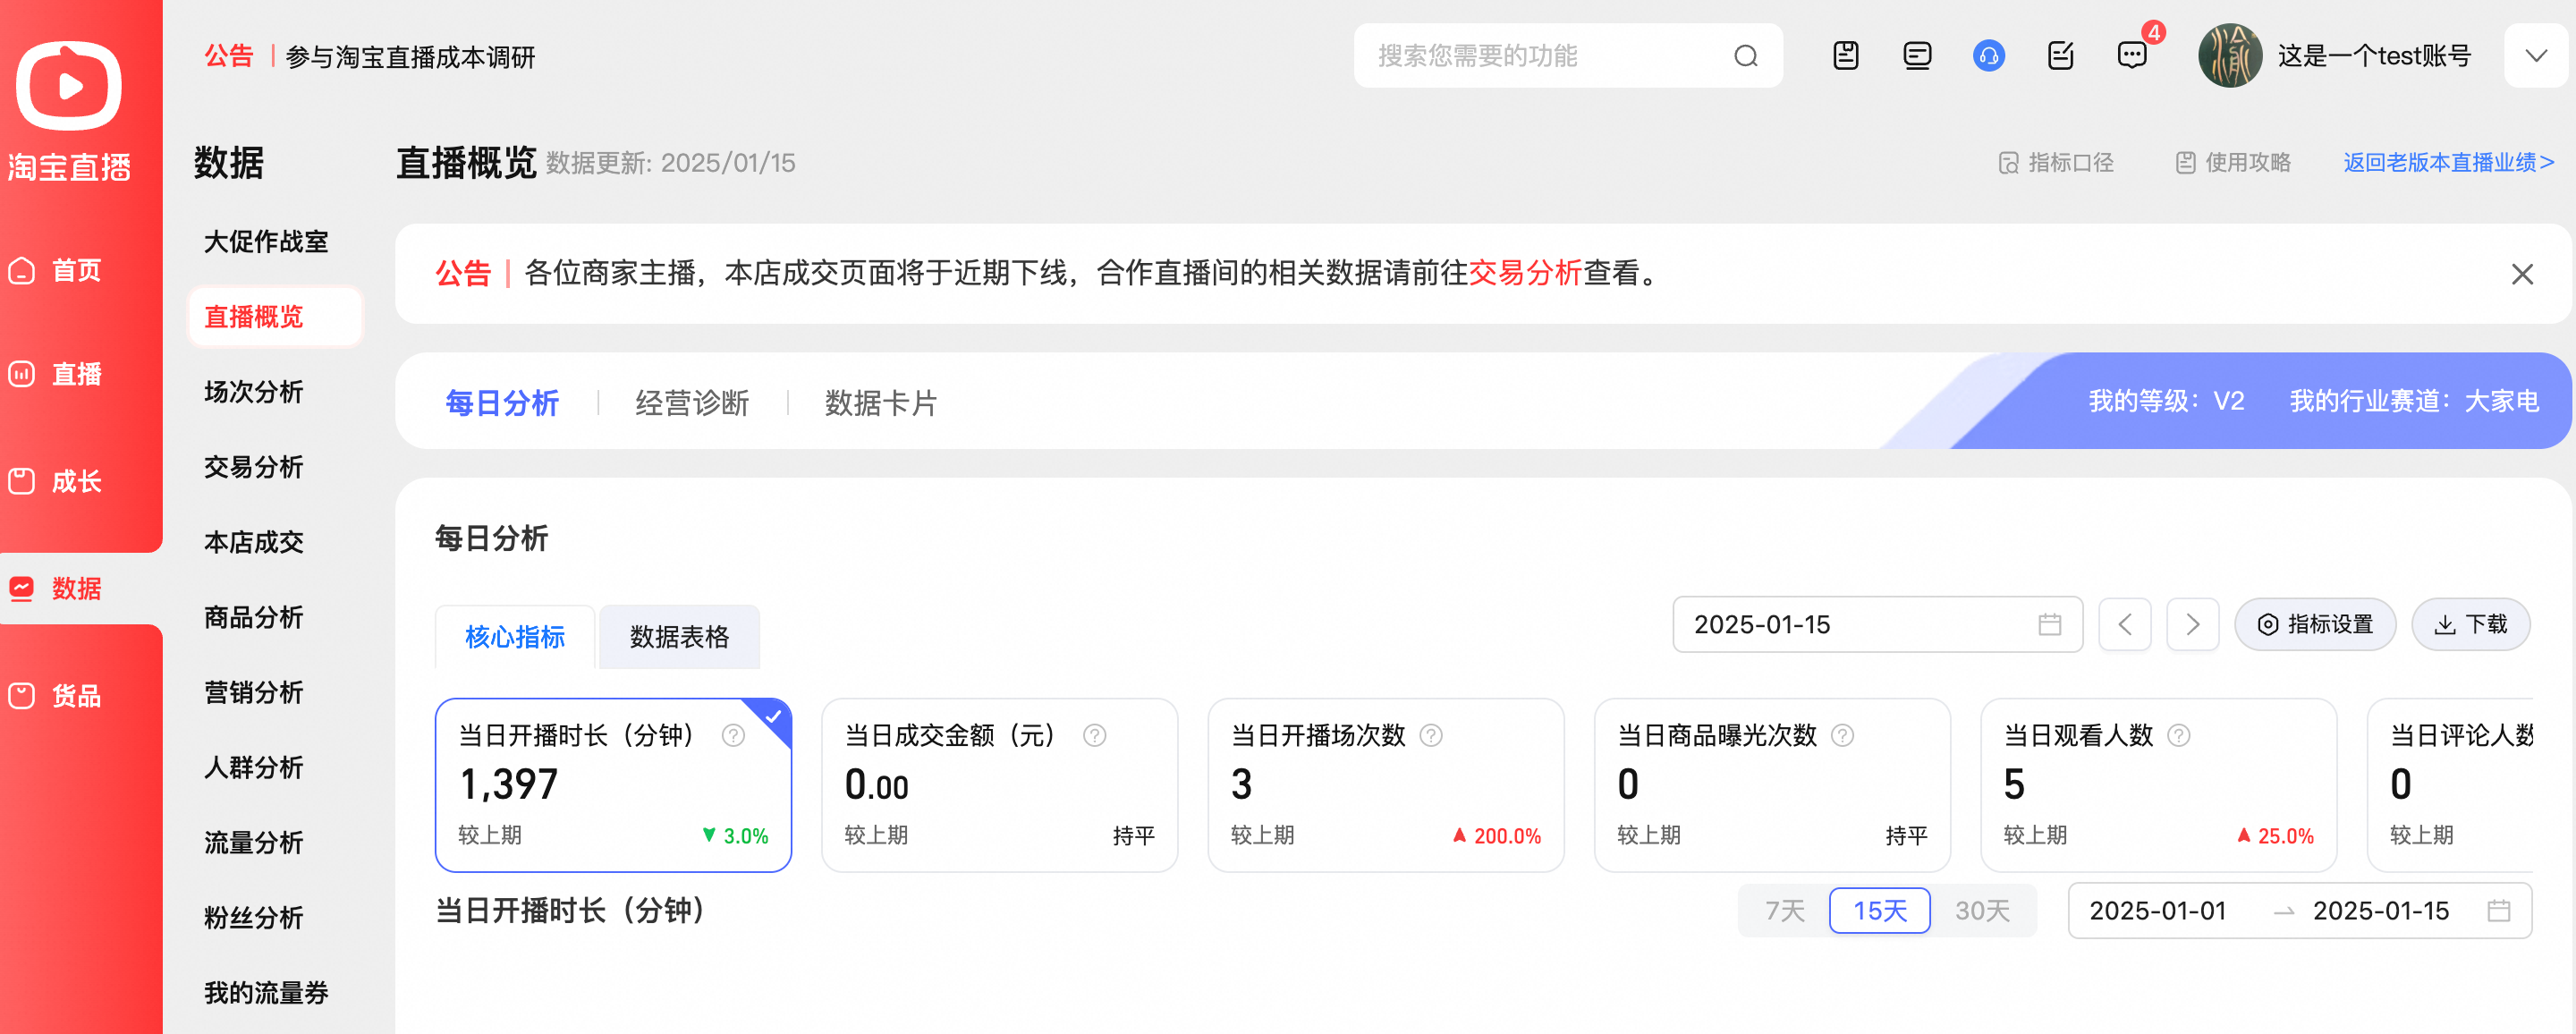This screenshot has height=1034, width=2576.
Task: Open 商品分析 in data menu
Action: point(253,617)
